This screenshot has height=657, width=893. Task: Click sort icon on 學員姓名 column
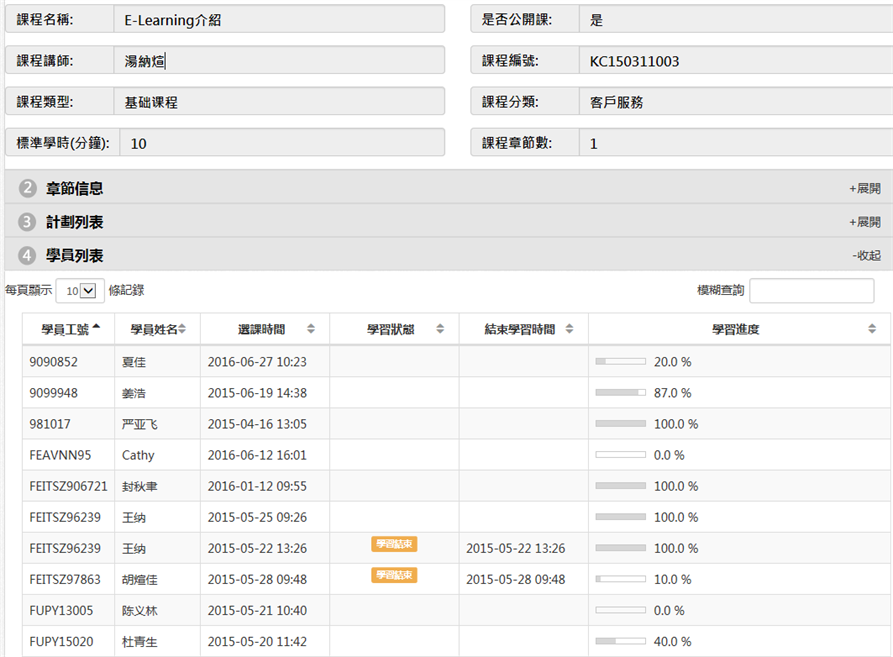coord(182,329)
